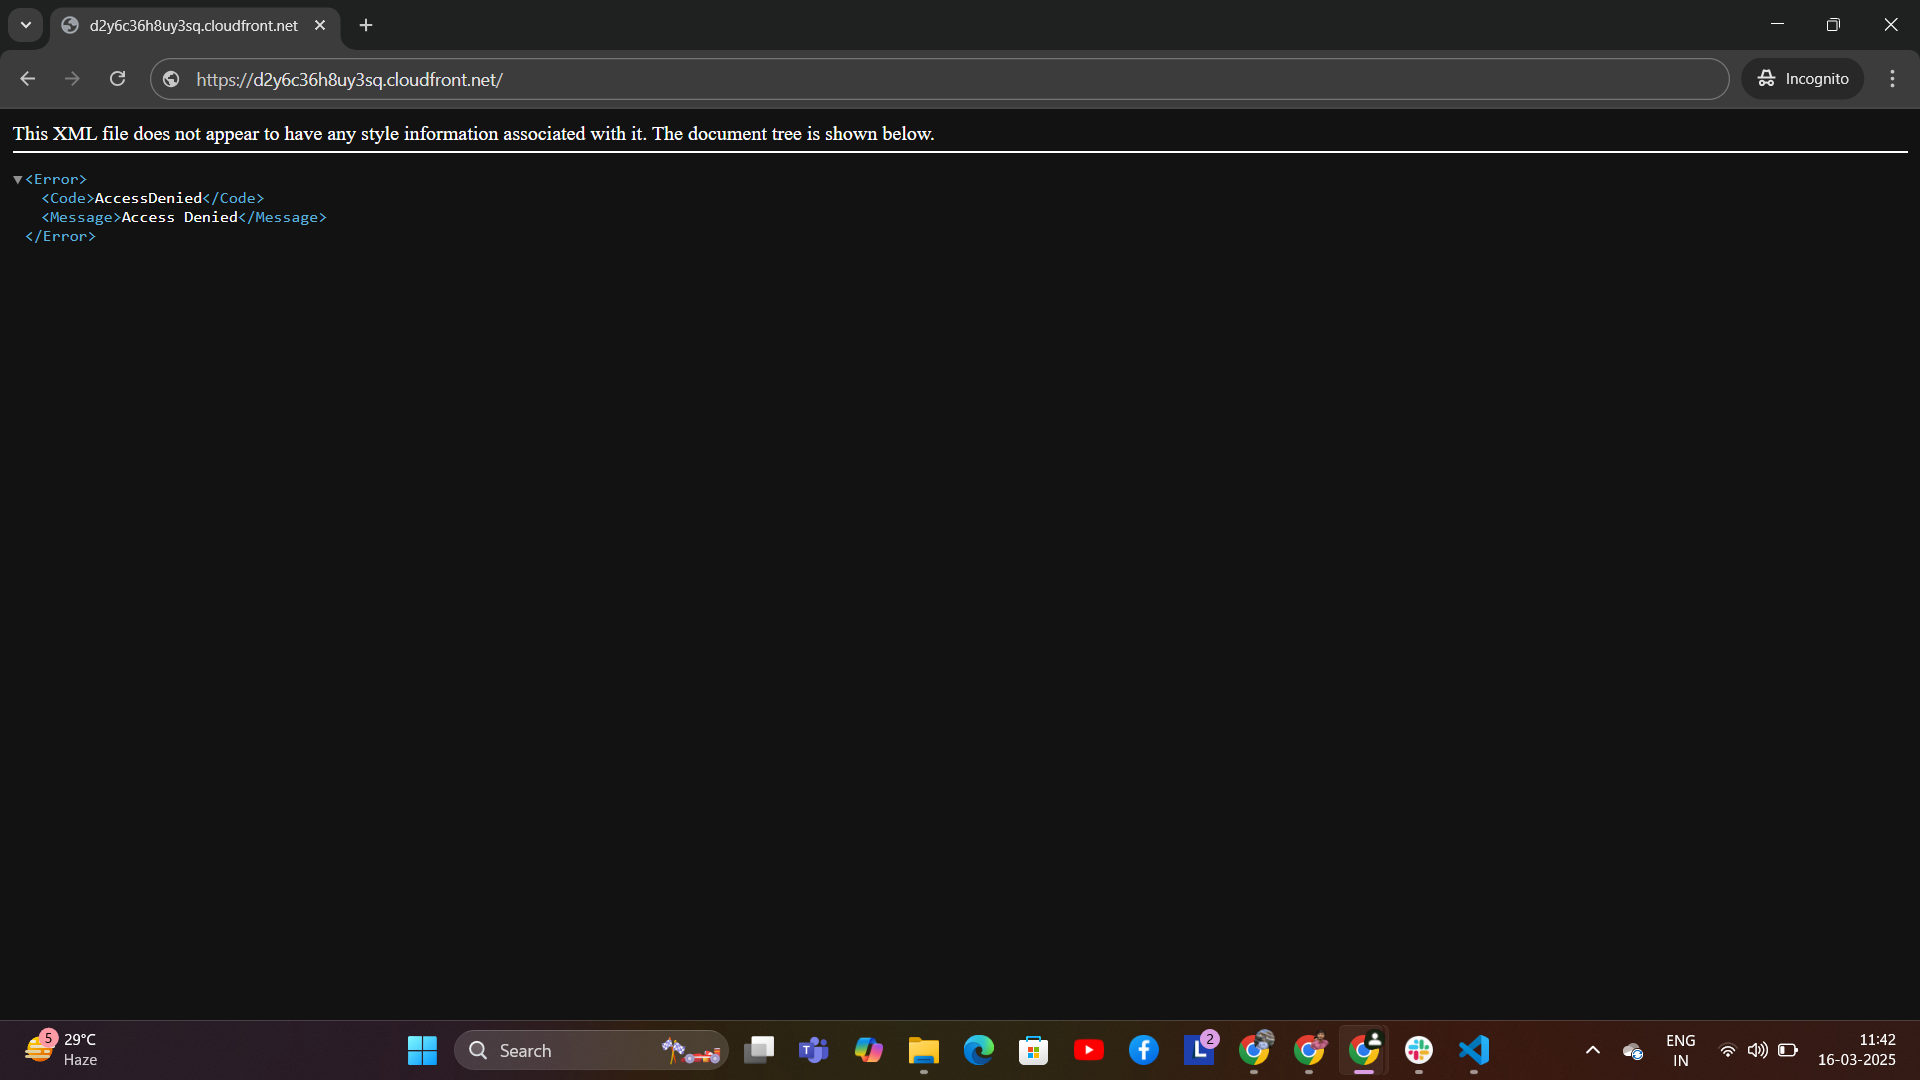
Task: Open Task View from taskbar
Action: (759, 1050)
